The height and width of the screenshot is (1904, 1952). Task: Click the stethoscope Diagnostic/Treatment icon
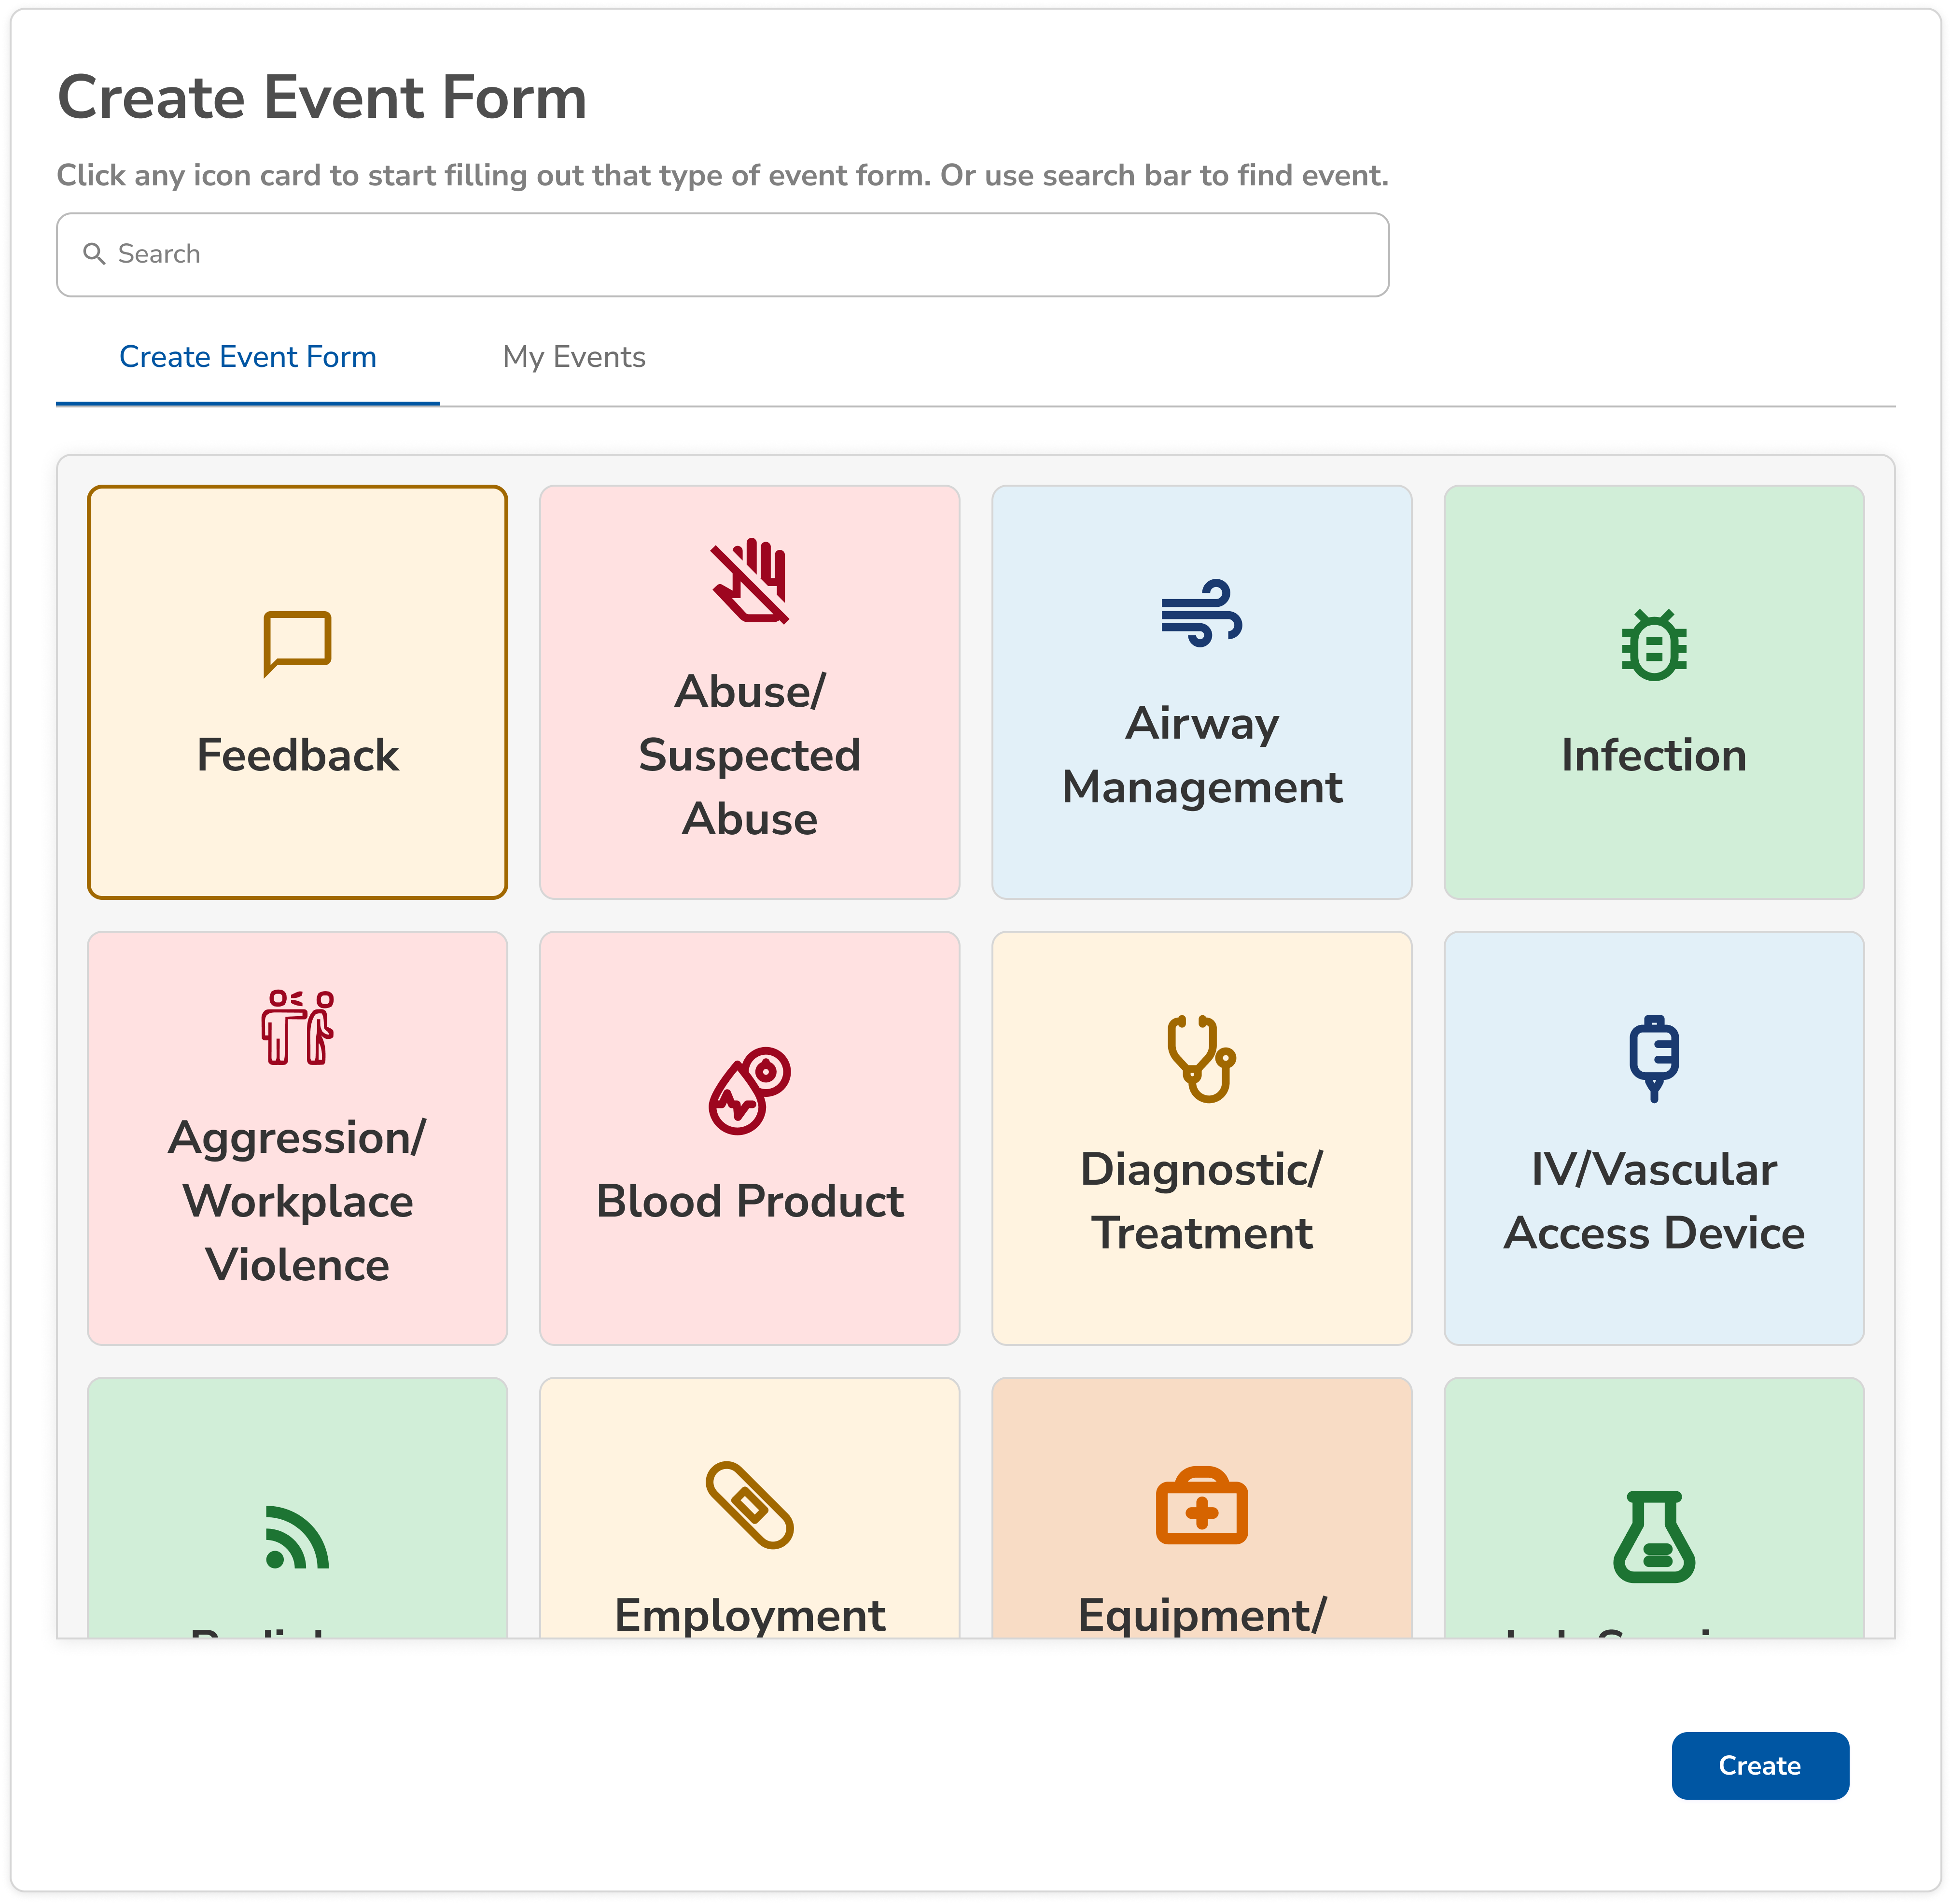coord(1201,1058)
